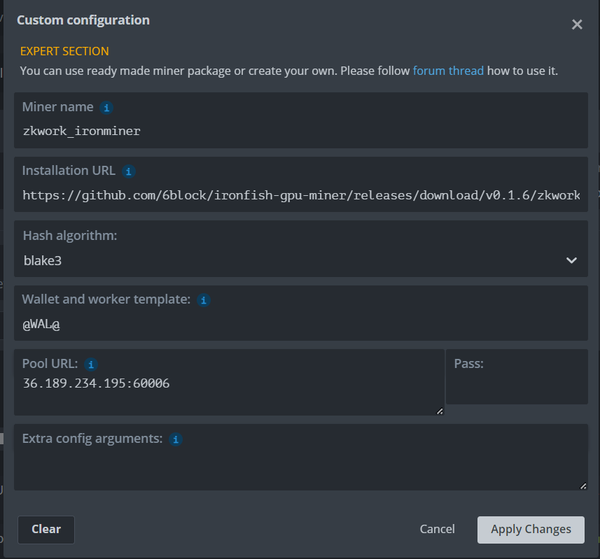Show Installation URL info tooltip icon
Screen dimensions: 600x559
pos(128,171)
